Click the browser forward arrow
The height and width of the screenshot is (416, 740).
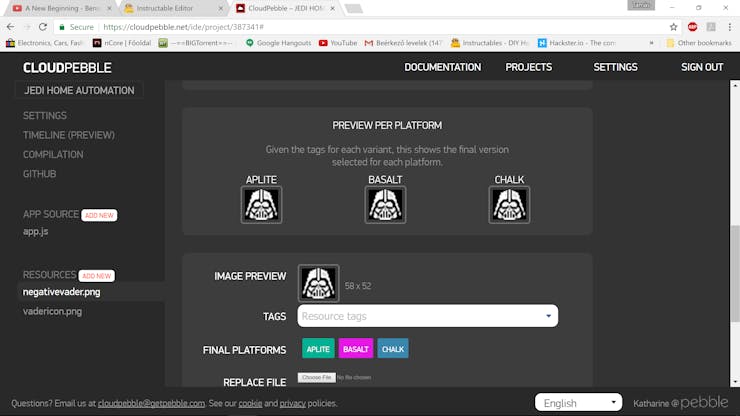pos(27,27)
